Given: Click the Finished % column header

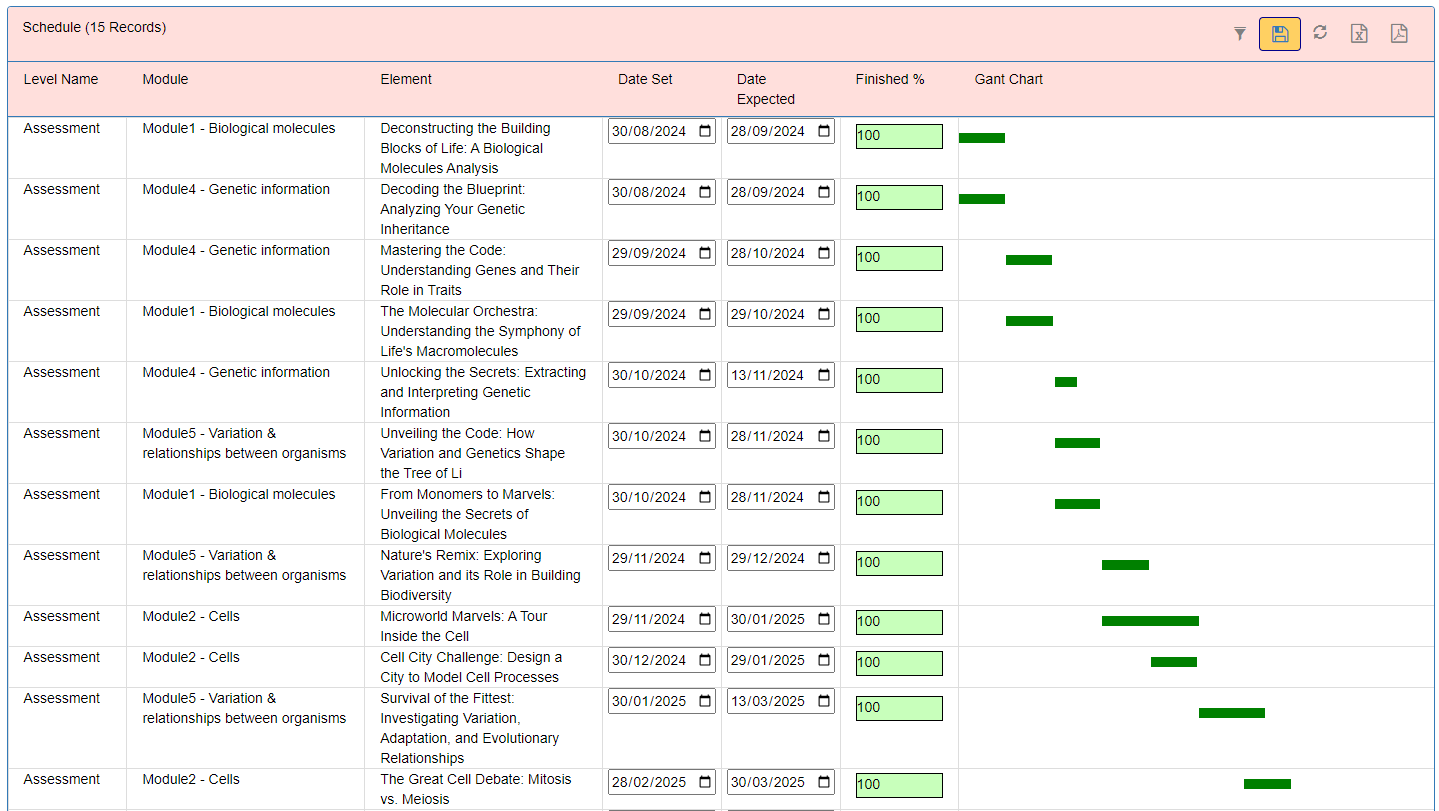Looking at the screenshot, I should 889,79.
